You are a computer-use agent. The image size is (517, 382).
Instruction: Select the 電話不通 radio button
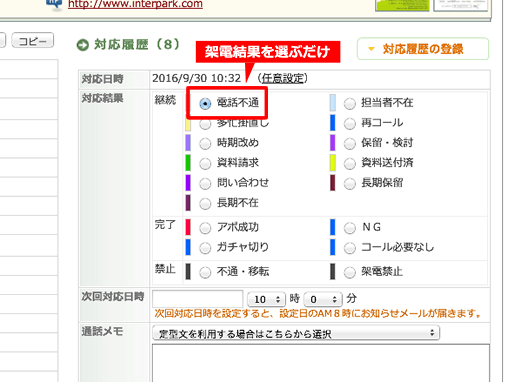tap(205, 104)
